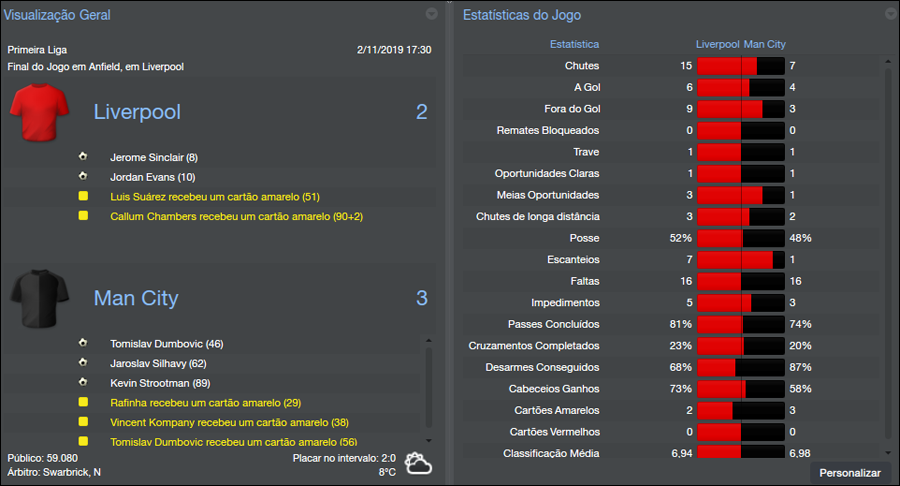This screenshot has width=900, height=486.
Task: Click goal ball icon beside Tomislav Dumbovic (46)
Action: [83, 344]
